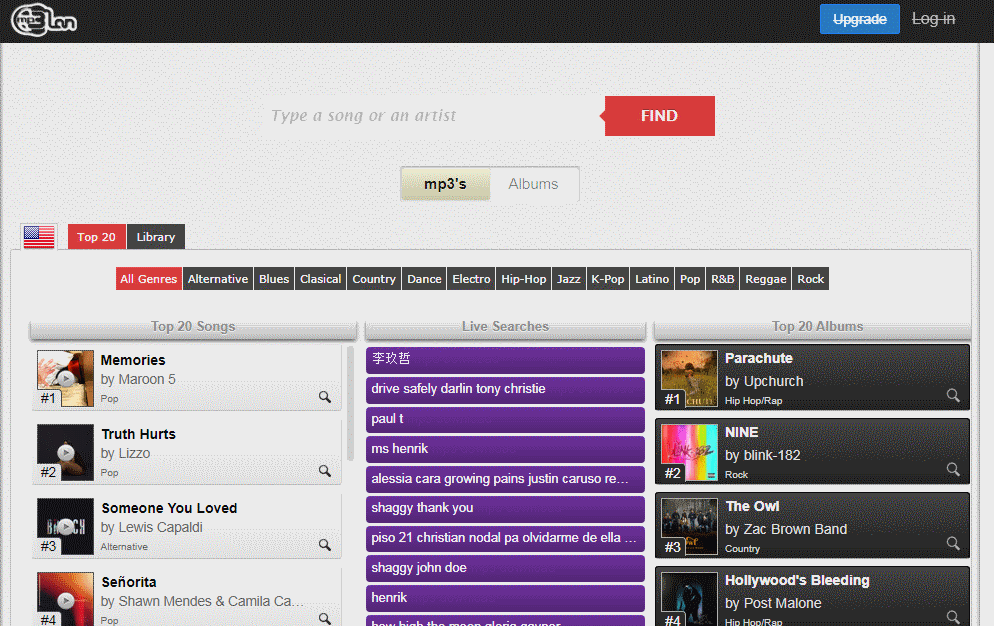Click magnifier icon on Someone You Loved
Viewport: 994px width, 626px height.
(325, 545)
